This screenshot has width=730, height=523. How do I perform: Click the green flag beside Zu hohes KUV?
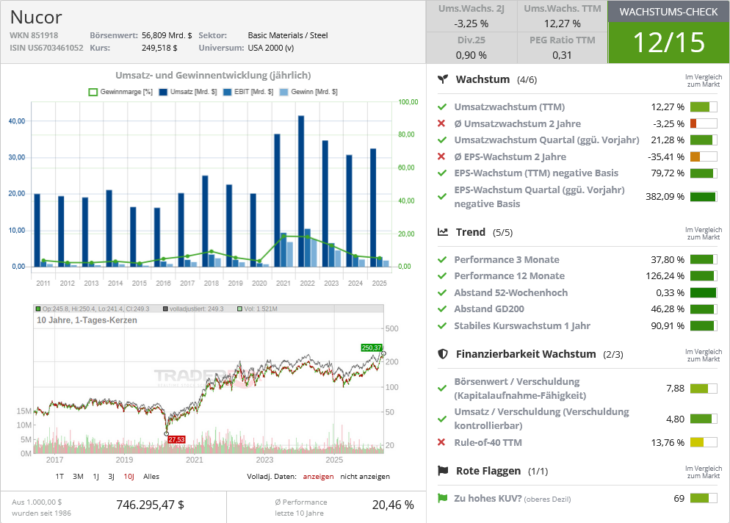pos(442,498)
